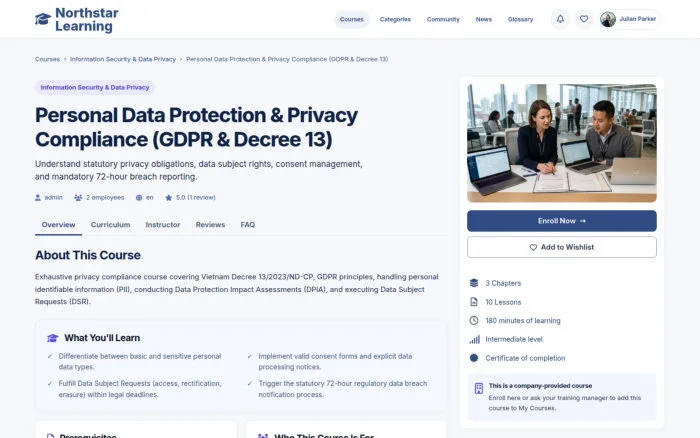700x438 pixels.
Task: Switch to the Instructor tab
Action: pos(162,225)
